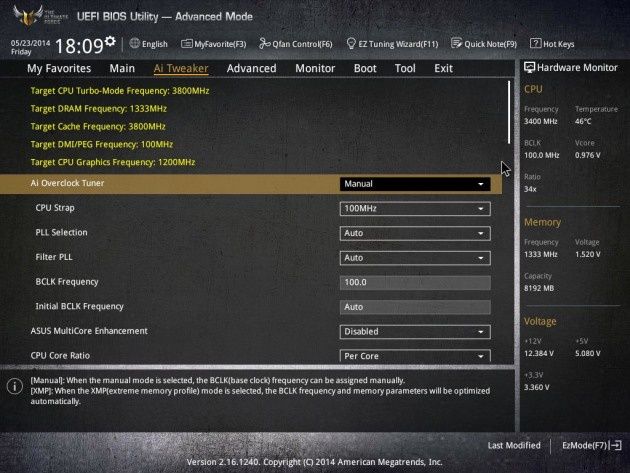Open the Boot tab
Screen dimensions: 630x473
click(365, 68)
